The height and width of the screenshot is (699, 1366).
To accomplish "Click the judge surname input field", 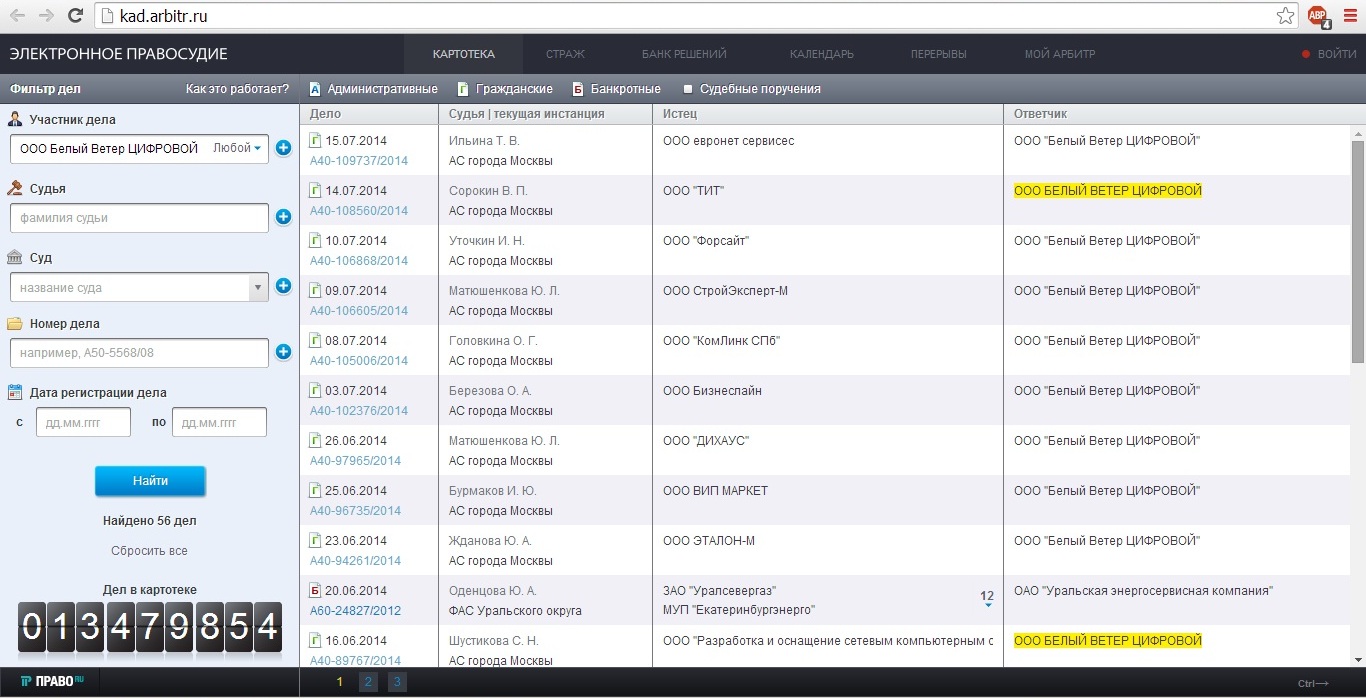I will click(139, 218).
